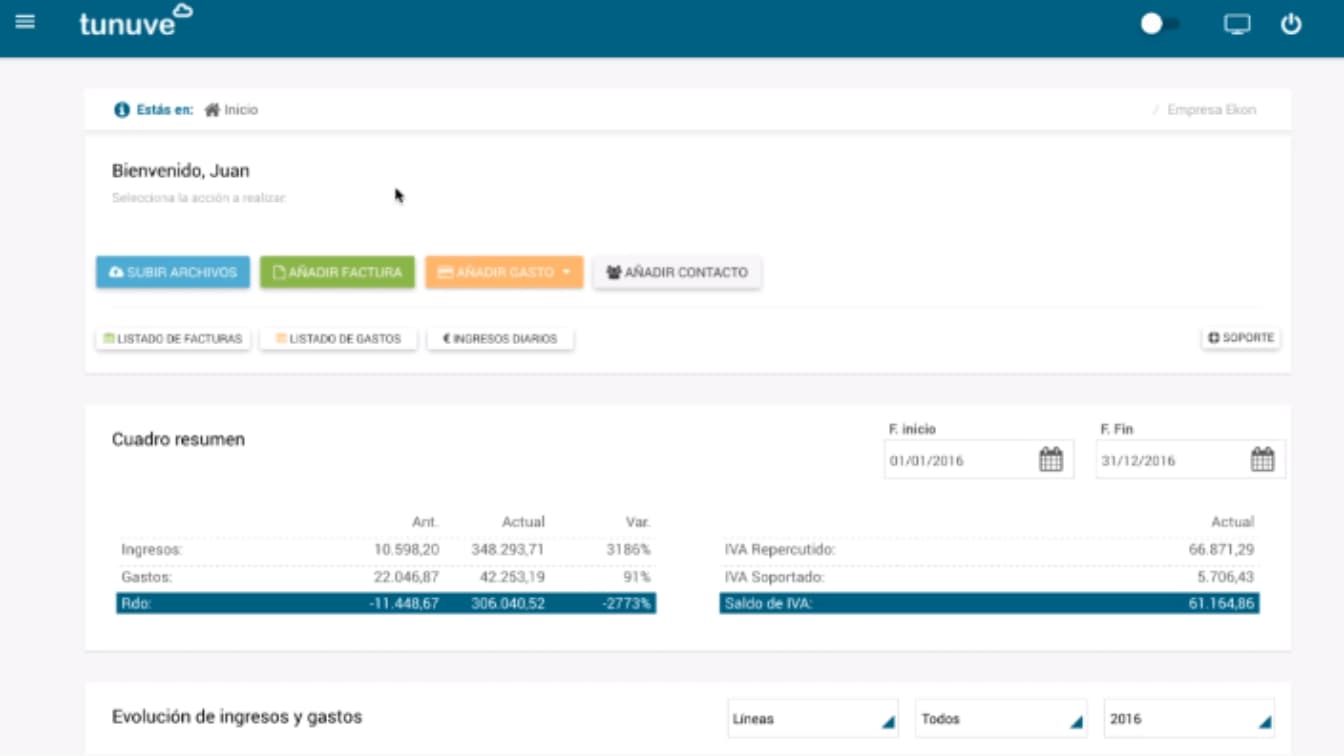1344x756 pixels.
Task: Click the Ingresos variation 3186%
Action: [x=628, y=550]
